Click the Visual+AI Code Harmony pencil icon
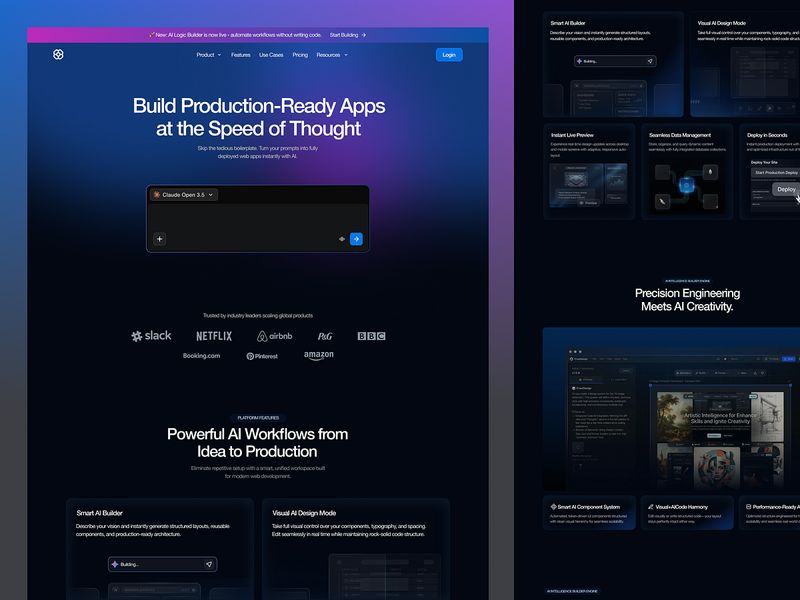 point(651,507)
